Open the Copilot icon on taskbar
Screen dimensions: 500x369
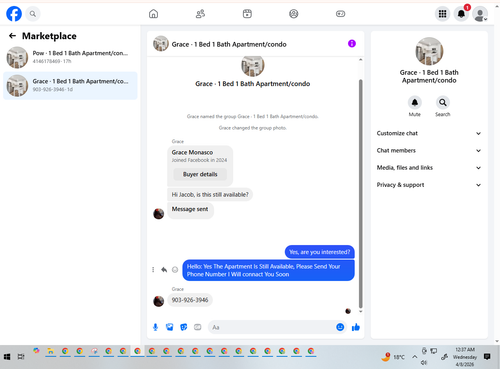pyautogui.click(x=36, y=351)
